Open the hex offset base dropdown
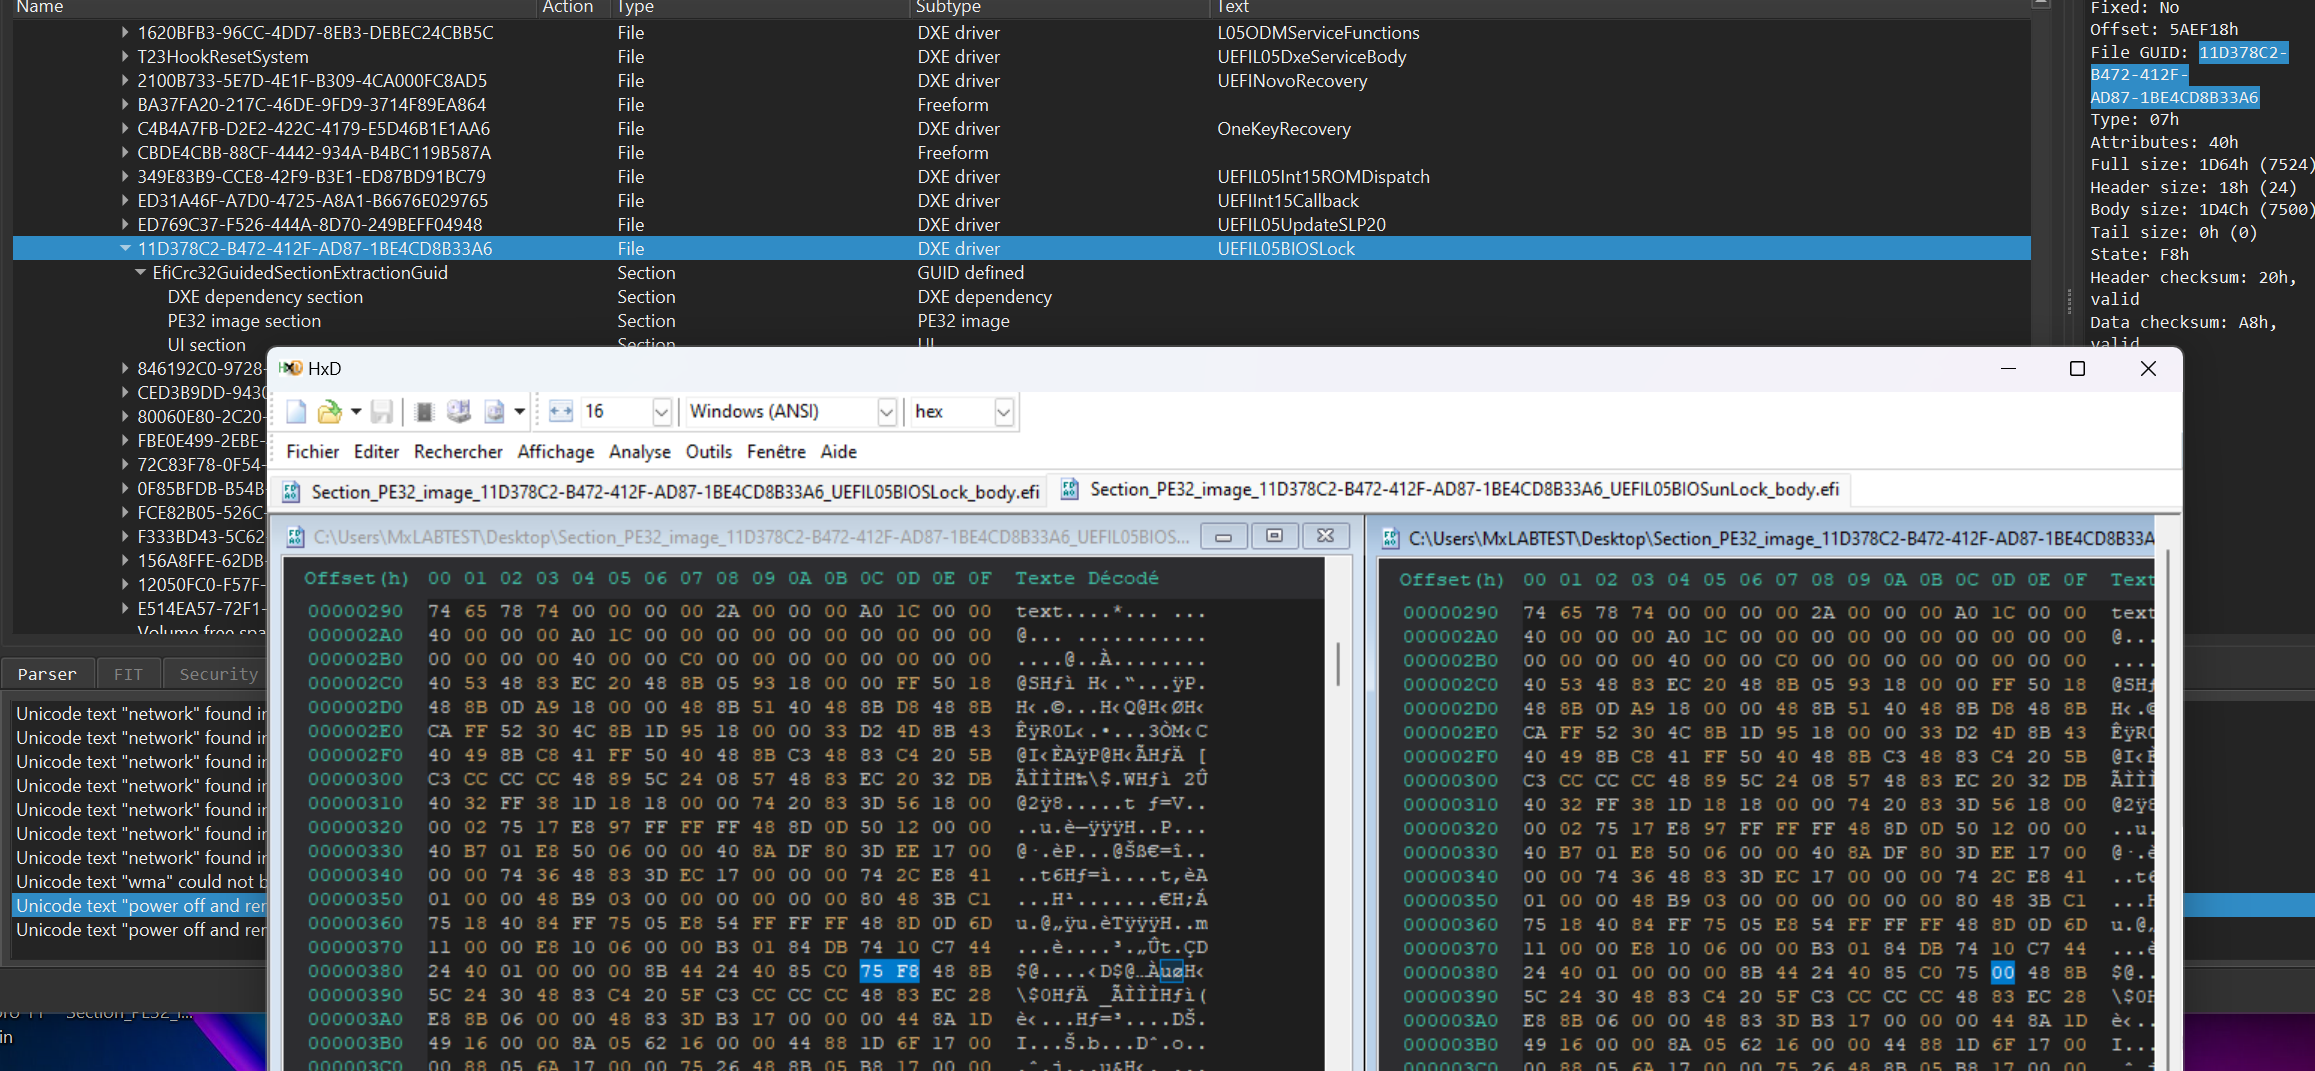This screenshot has width=2315, height=1071. [x=1003, y=412]
